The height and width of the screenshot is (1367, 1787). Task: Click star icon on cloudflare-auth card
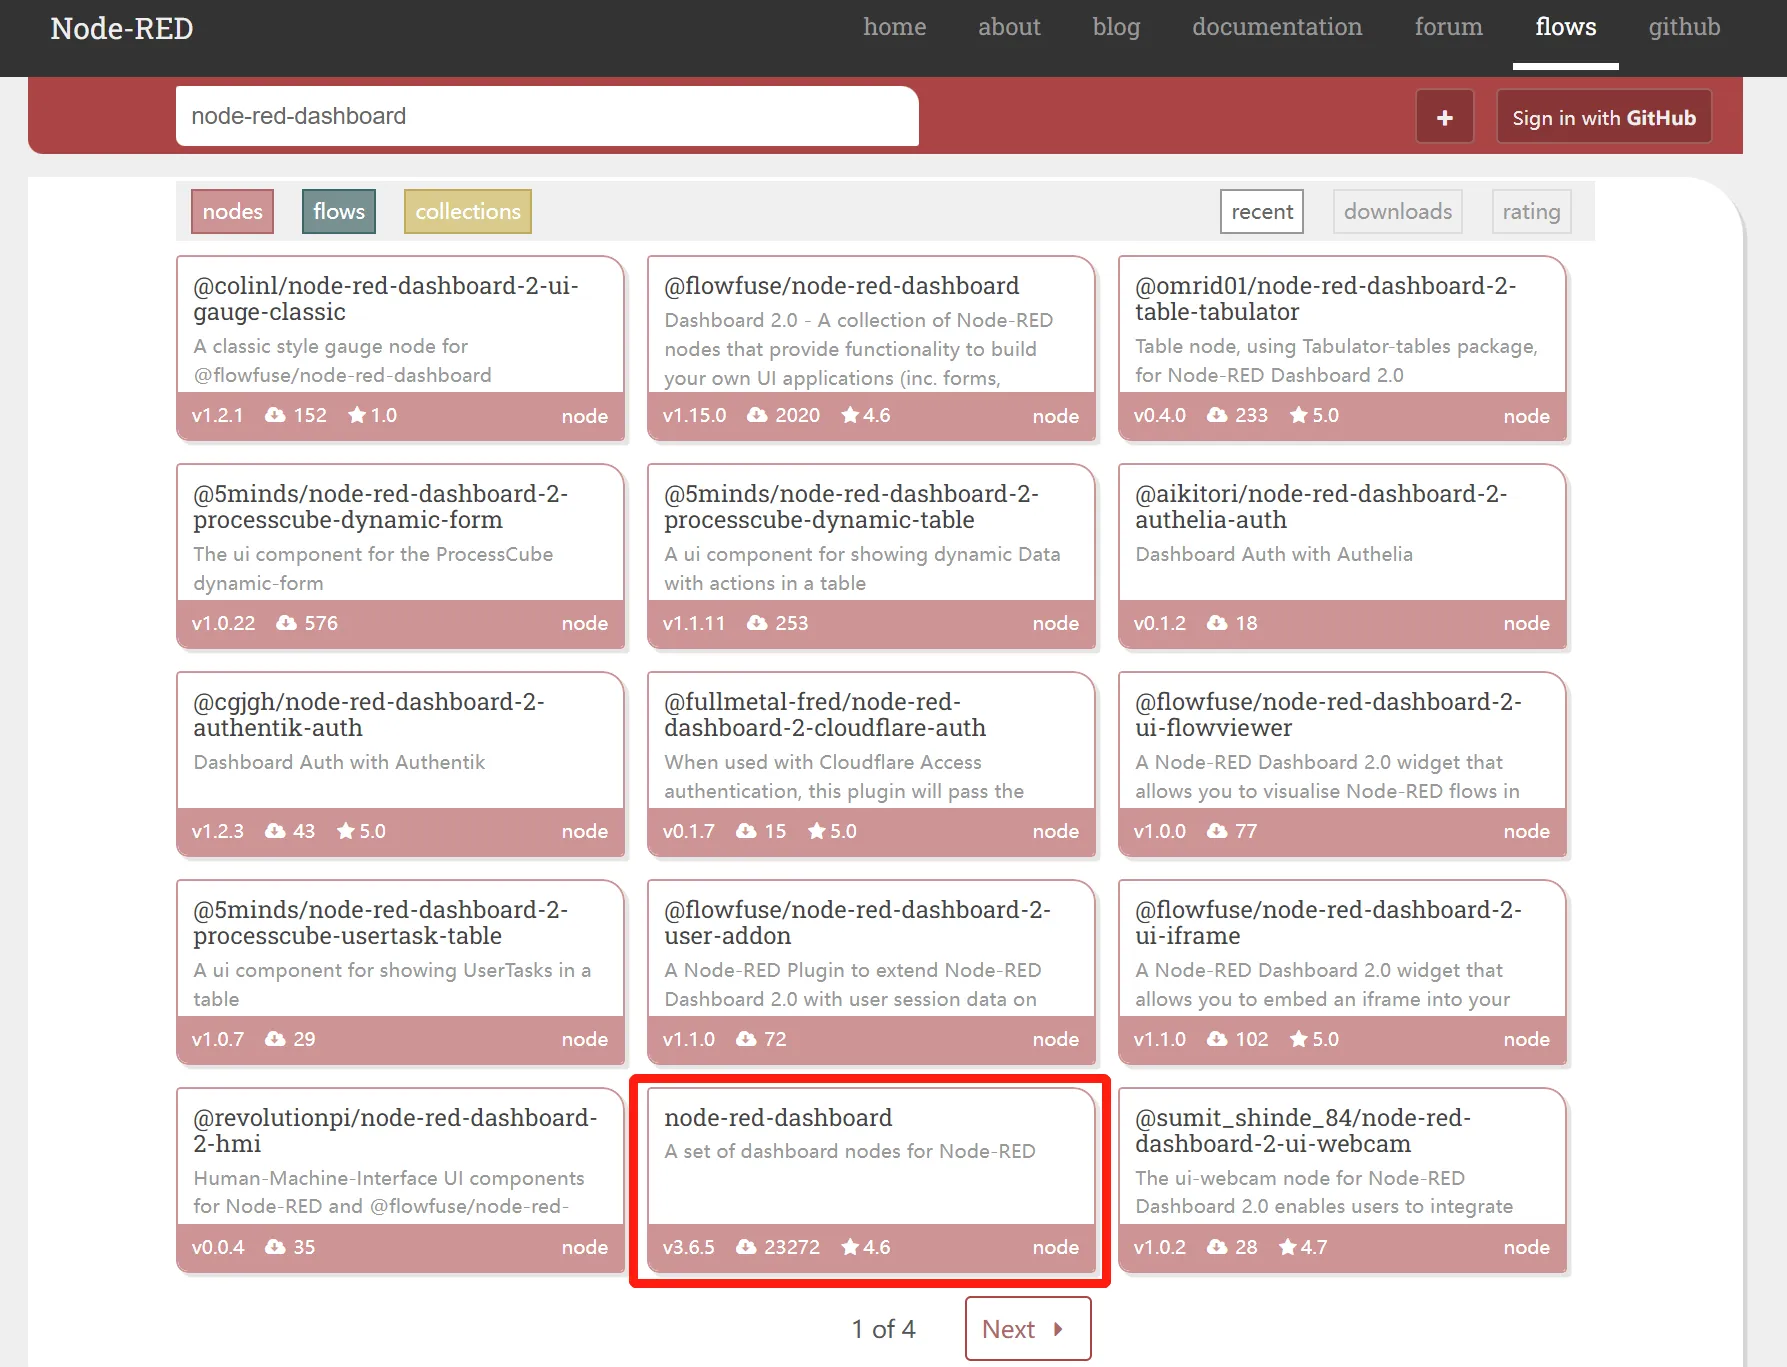point(817,831)
